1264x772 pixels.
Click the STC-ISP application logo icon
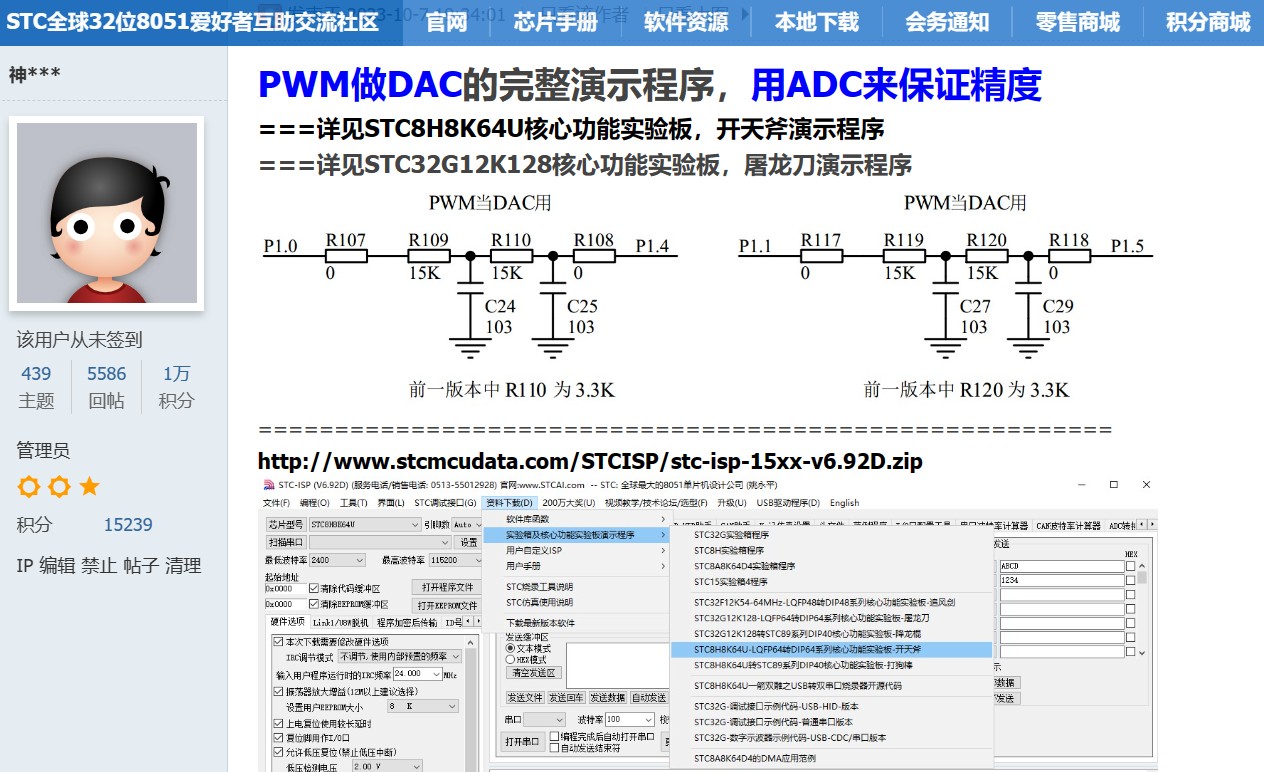[x=268, y=484]
